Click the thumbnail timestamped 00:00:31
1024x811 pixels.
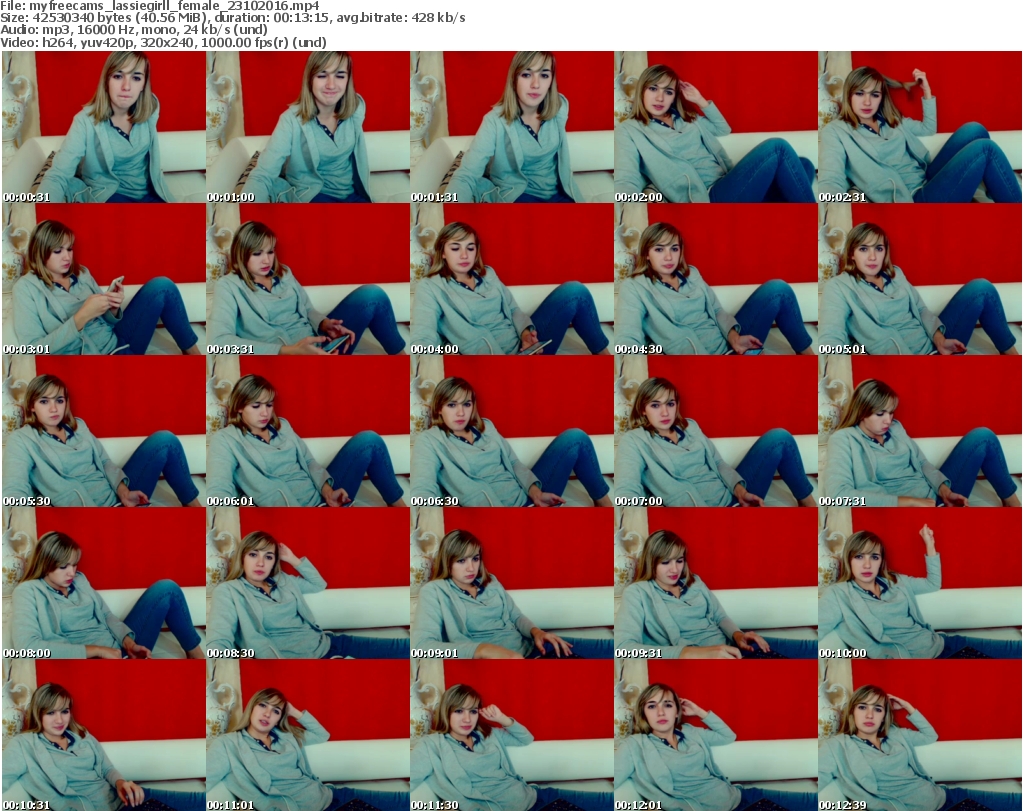103,127
